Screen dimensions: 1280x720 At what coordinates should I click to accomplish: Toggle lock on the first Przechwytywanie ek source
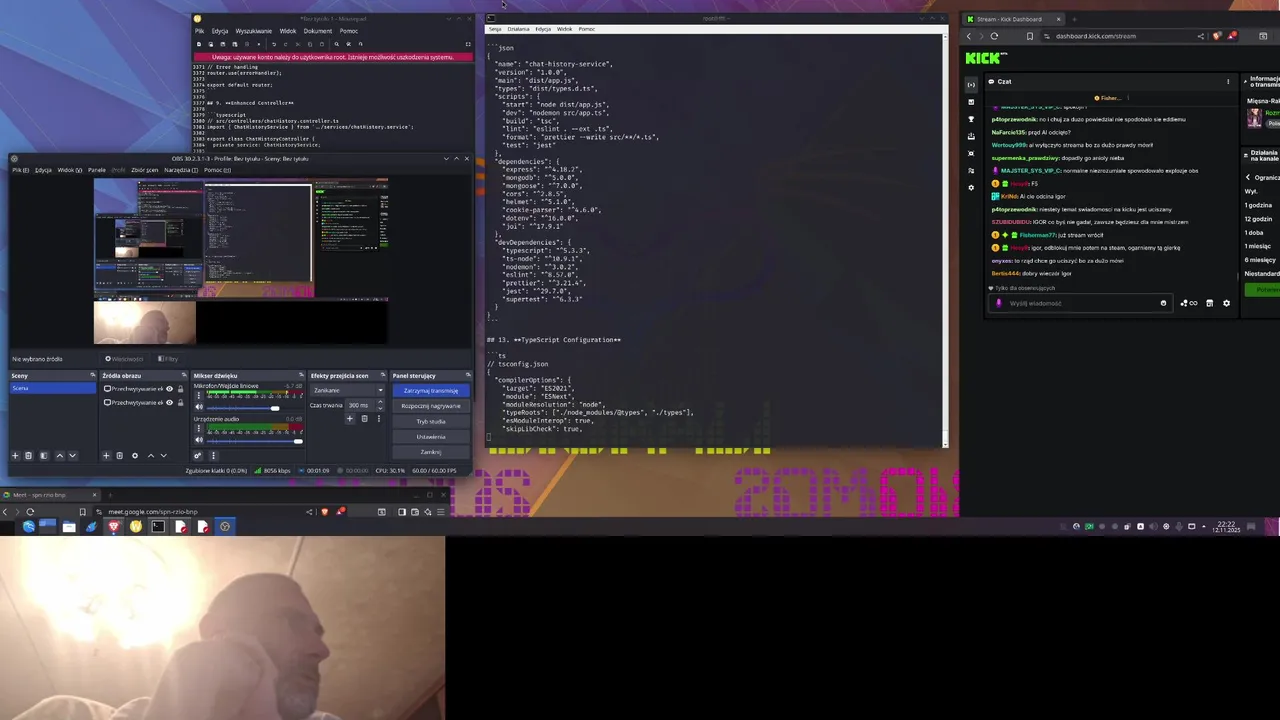click(180, 389)
